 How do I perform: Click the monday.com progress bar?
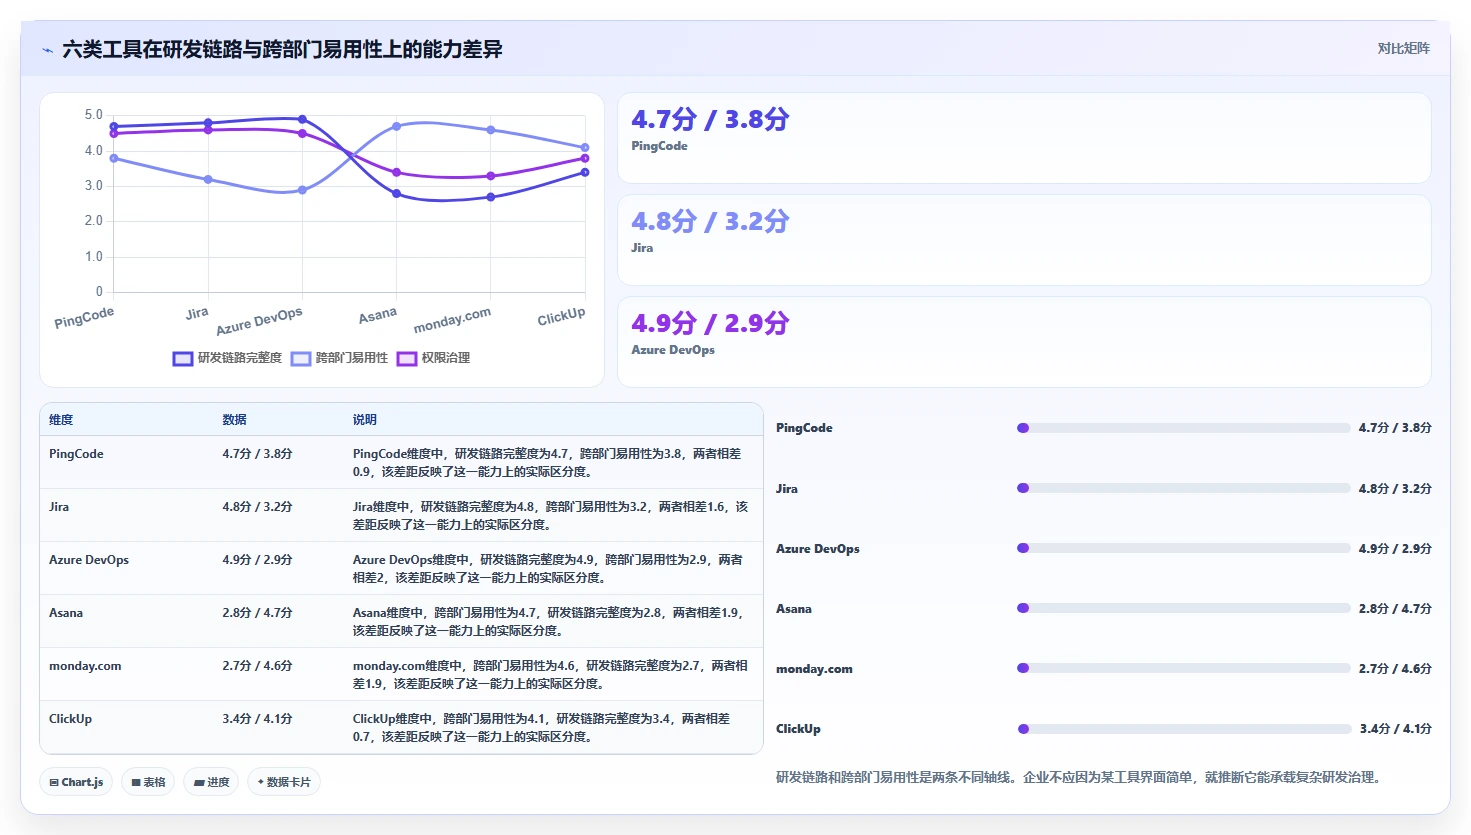tap(1183, 669)
